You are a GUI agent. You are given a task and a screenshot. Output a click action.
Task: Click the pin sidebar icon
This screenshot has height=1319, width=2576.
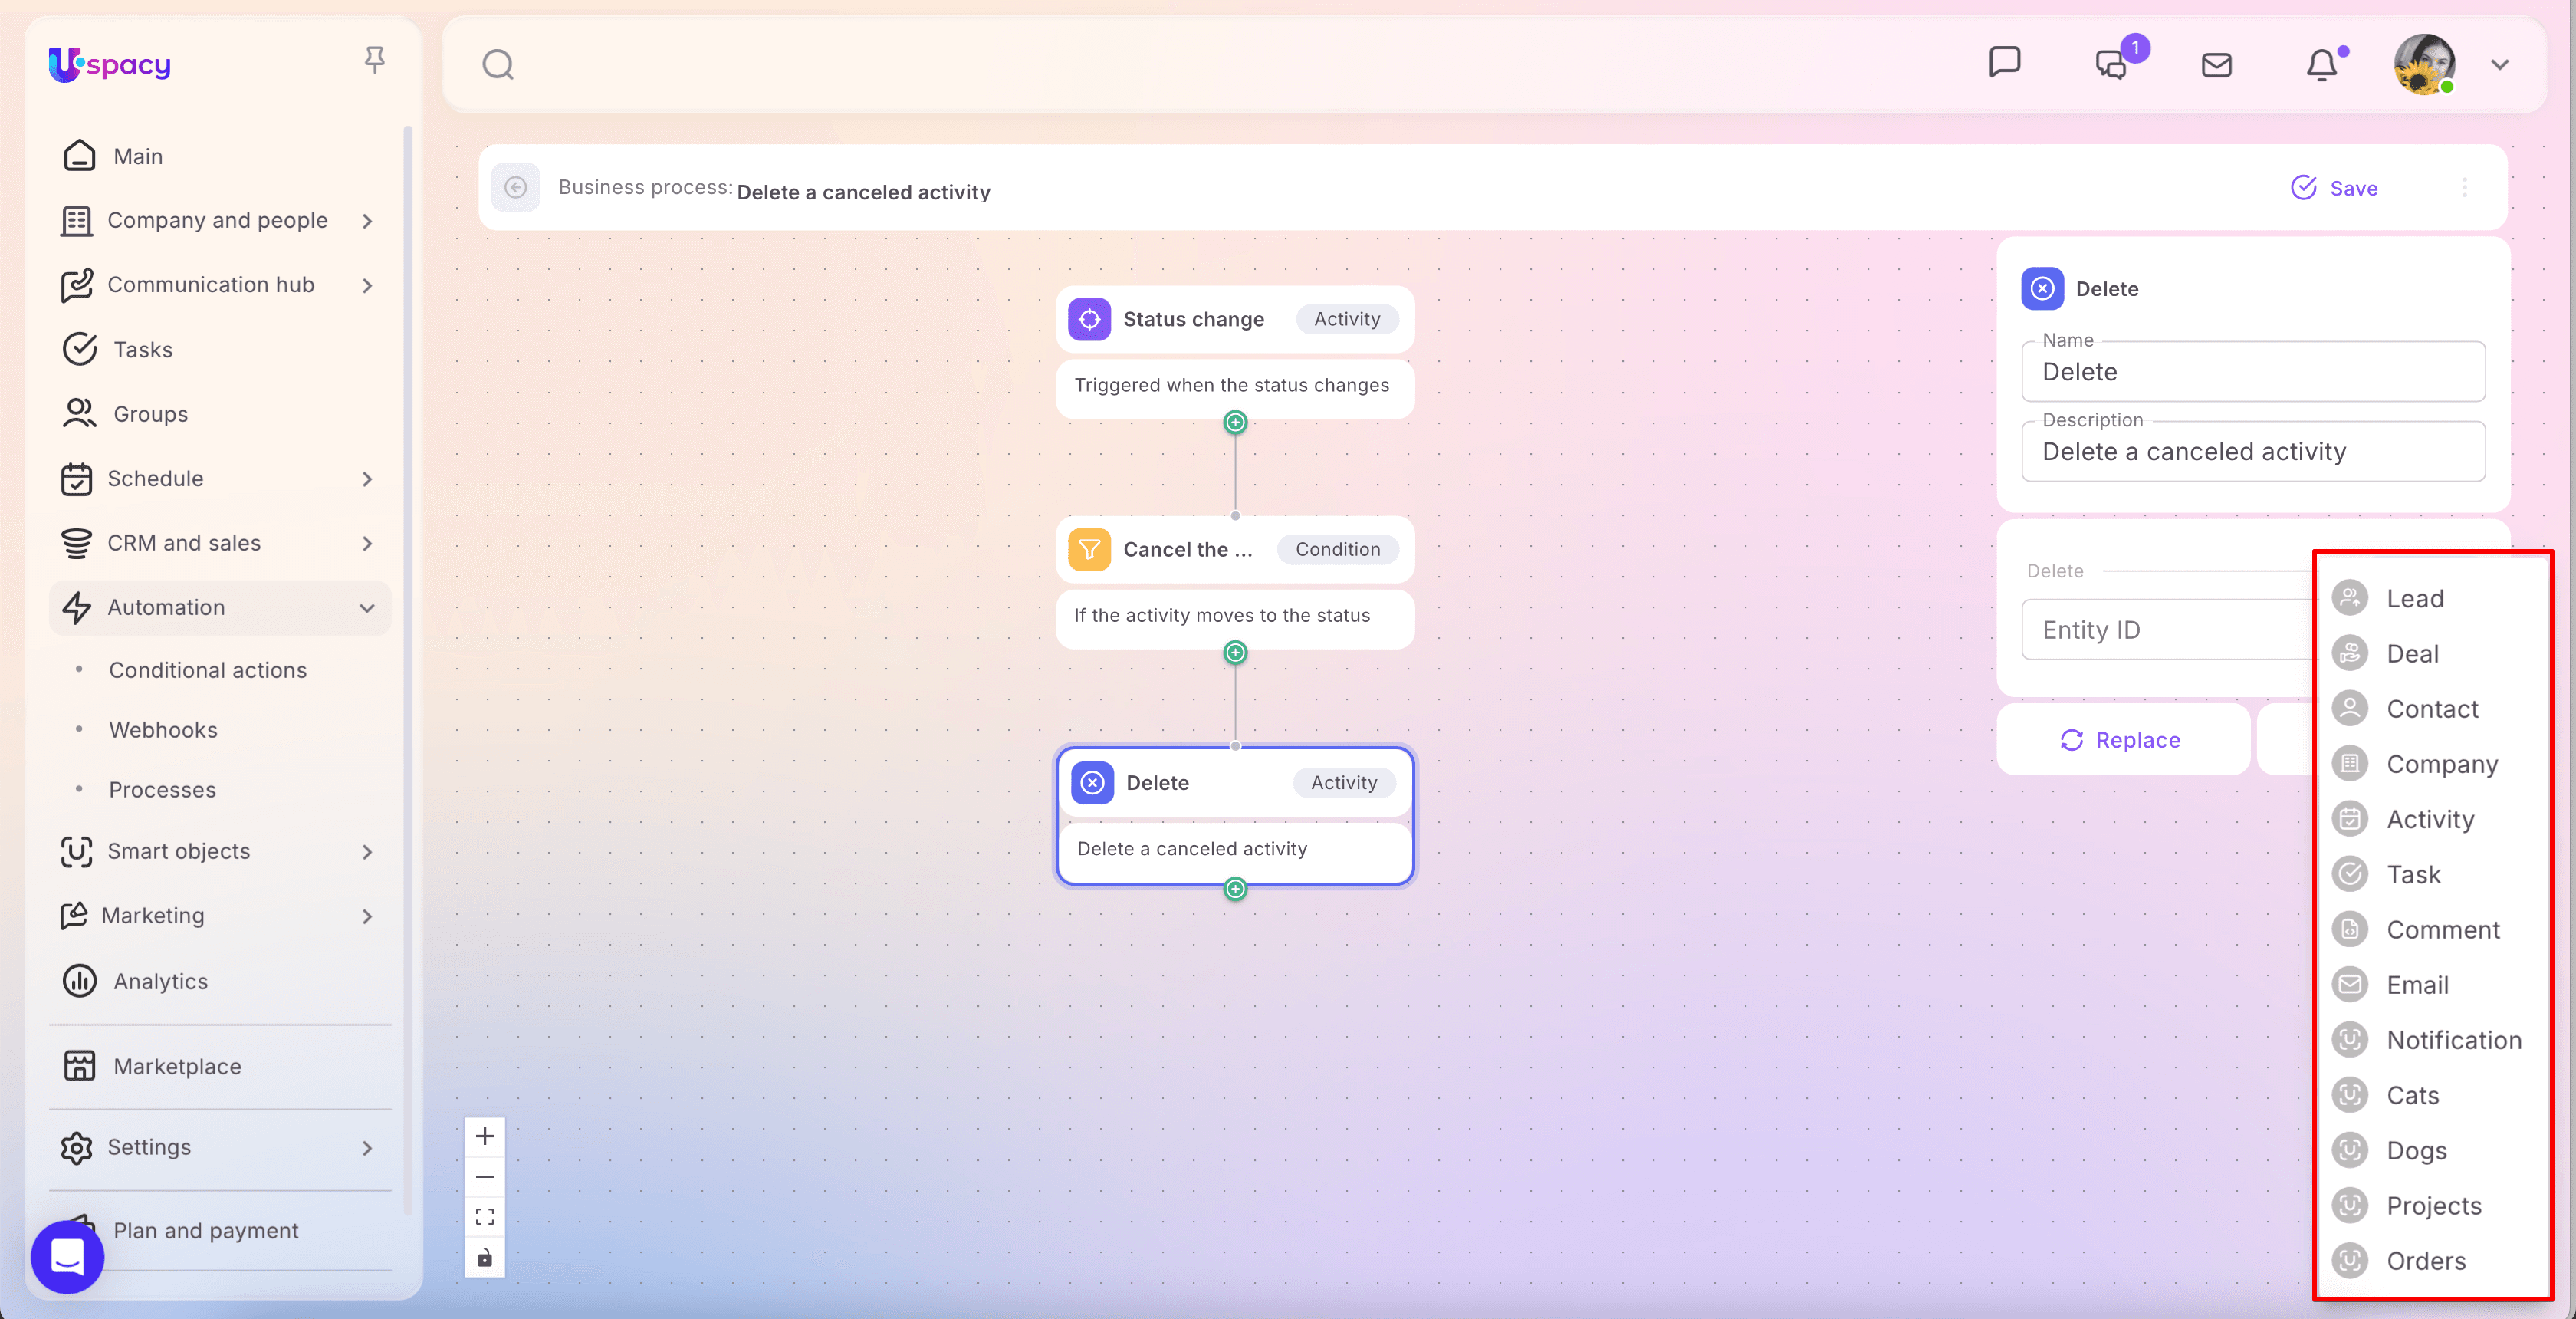pyautogui.click(x=374, y=61)
